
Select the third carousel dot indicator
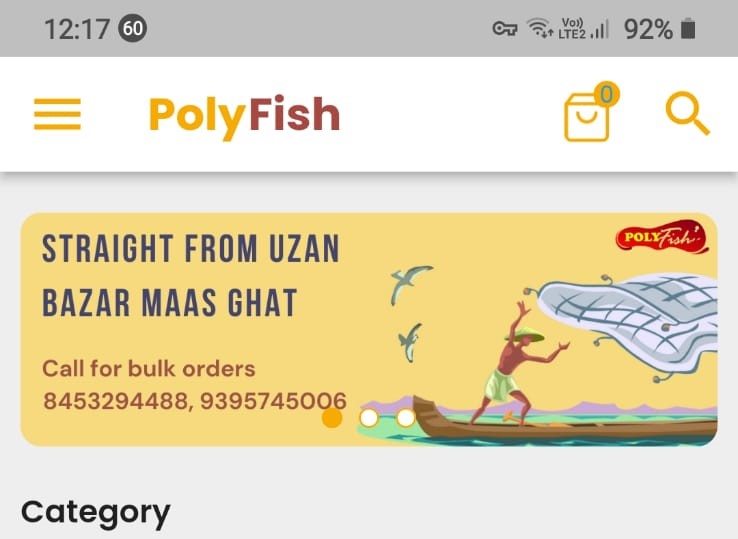tap(406, 418)
